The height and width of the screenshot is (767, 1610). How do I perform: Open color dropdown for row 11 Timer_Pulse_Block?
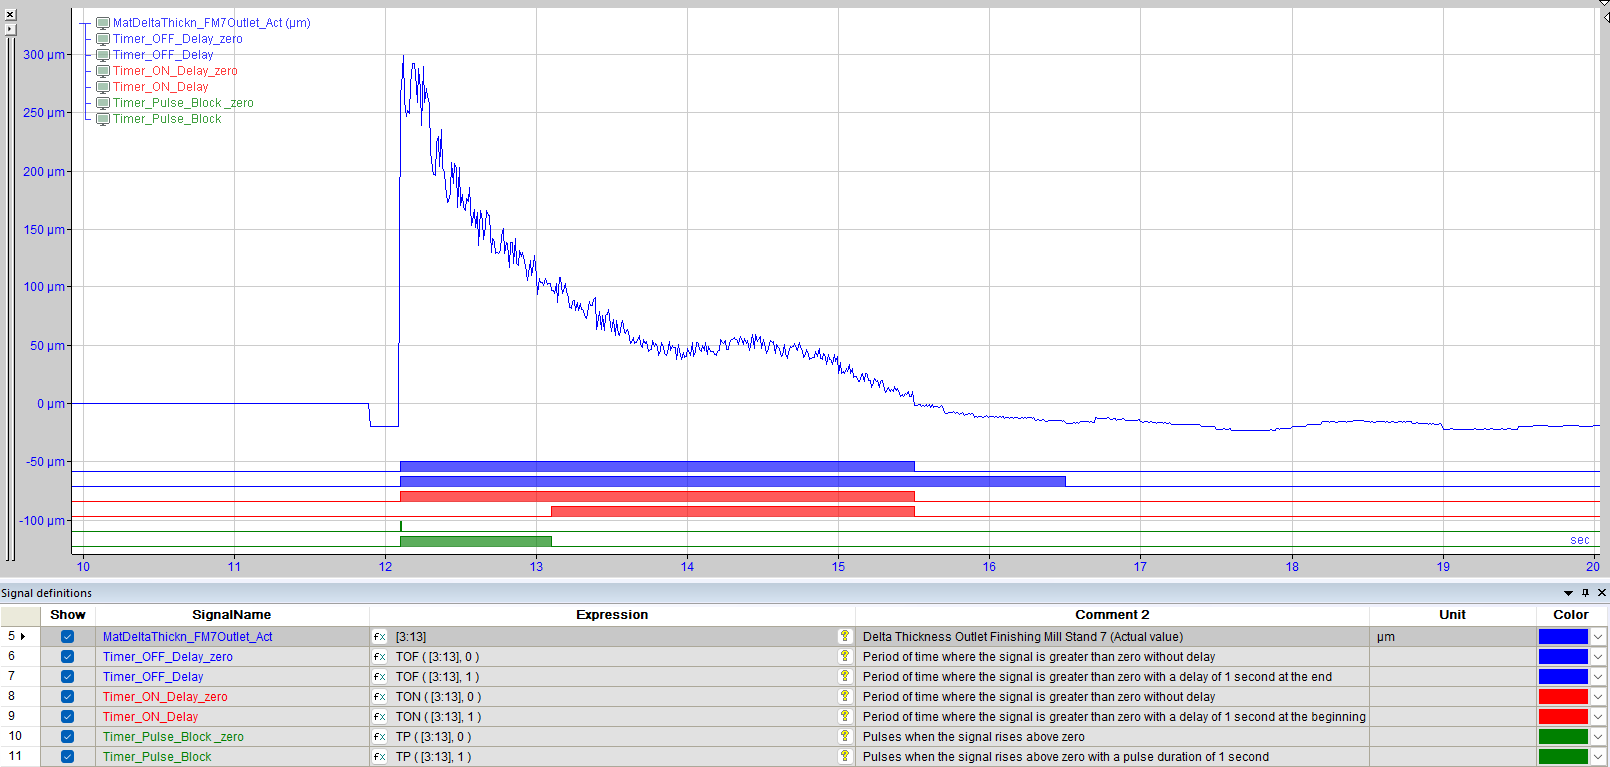point(1599,757)
